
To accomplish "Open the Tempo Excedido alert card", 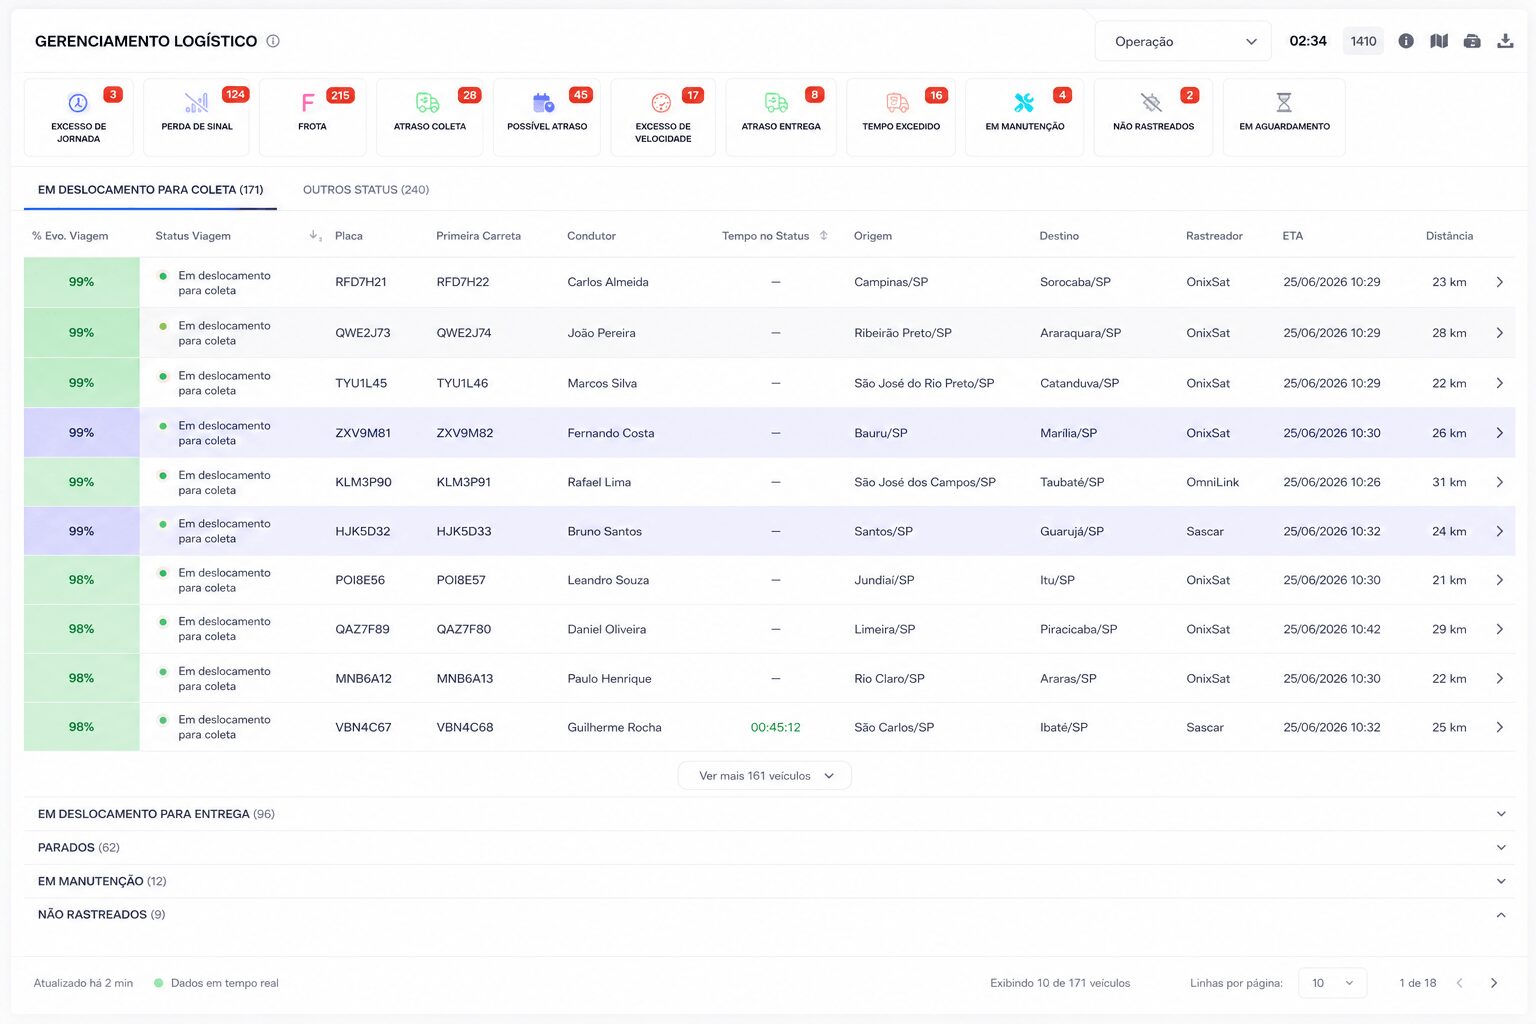I will (901, 117).
